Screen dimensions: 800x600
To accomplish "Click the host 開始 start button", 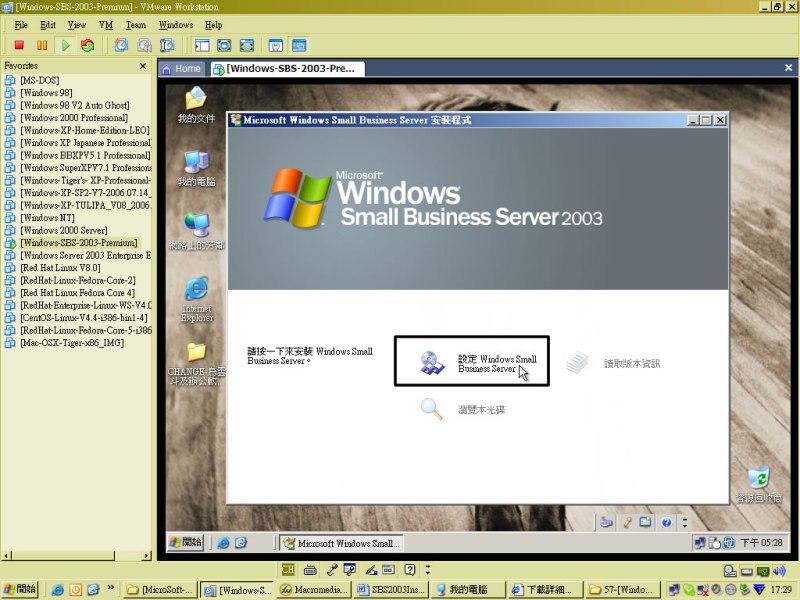I will pyautogui.click(x=20, y=589).
